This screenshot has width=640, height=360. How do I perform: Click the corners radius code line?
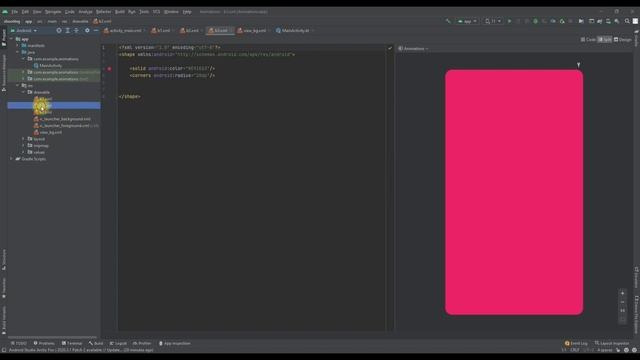click(172, 76)
